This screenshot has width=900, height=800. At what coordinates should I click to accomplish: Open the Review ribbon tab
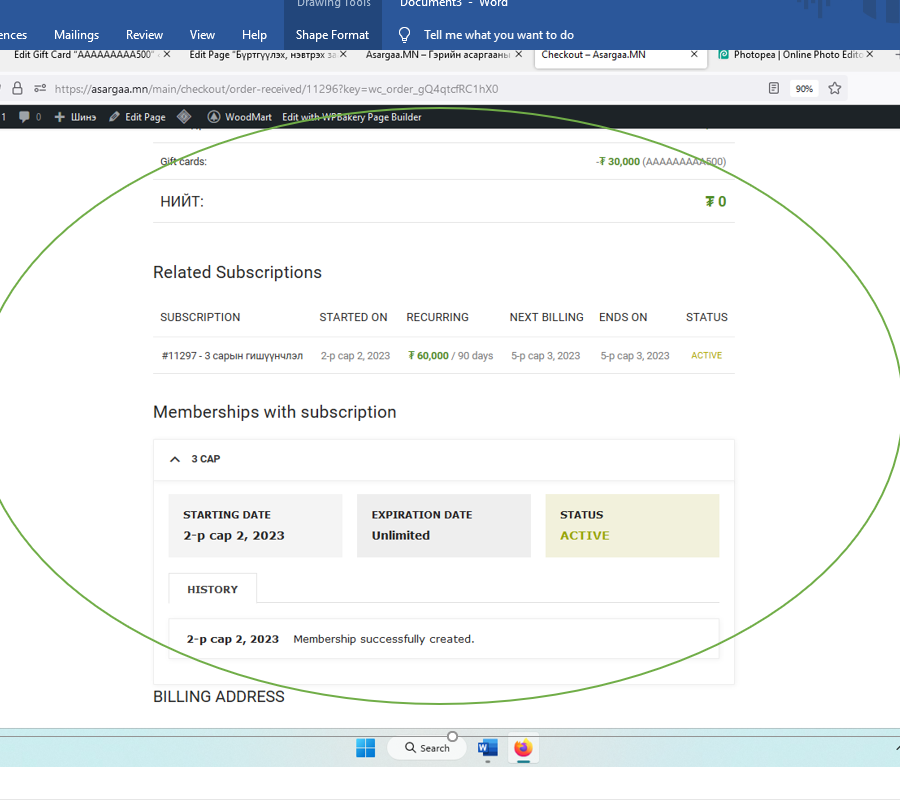click(144, 35)
